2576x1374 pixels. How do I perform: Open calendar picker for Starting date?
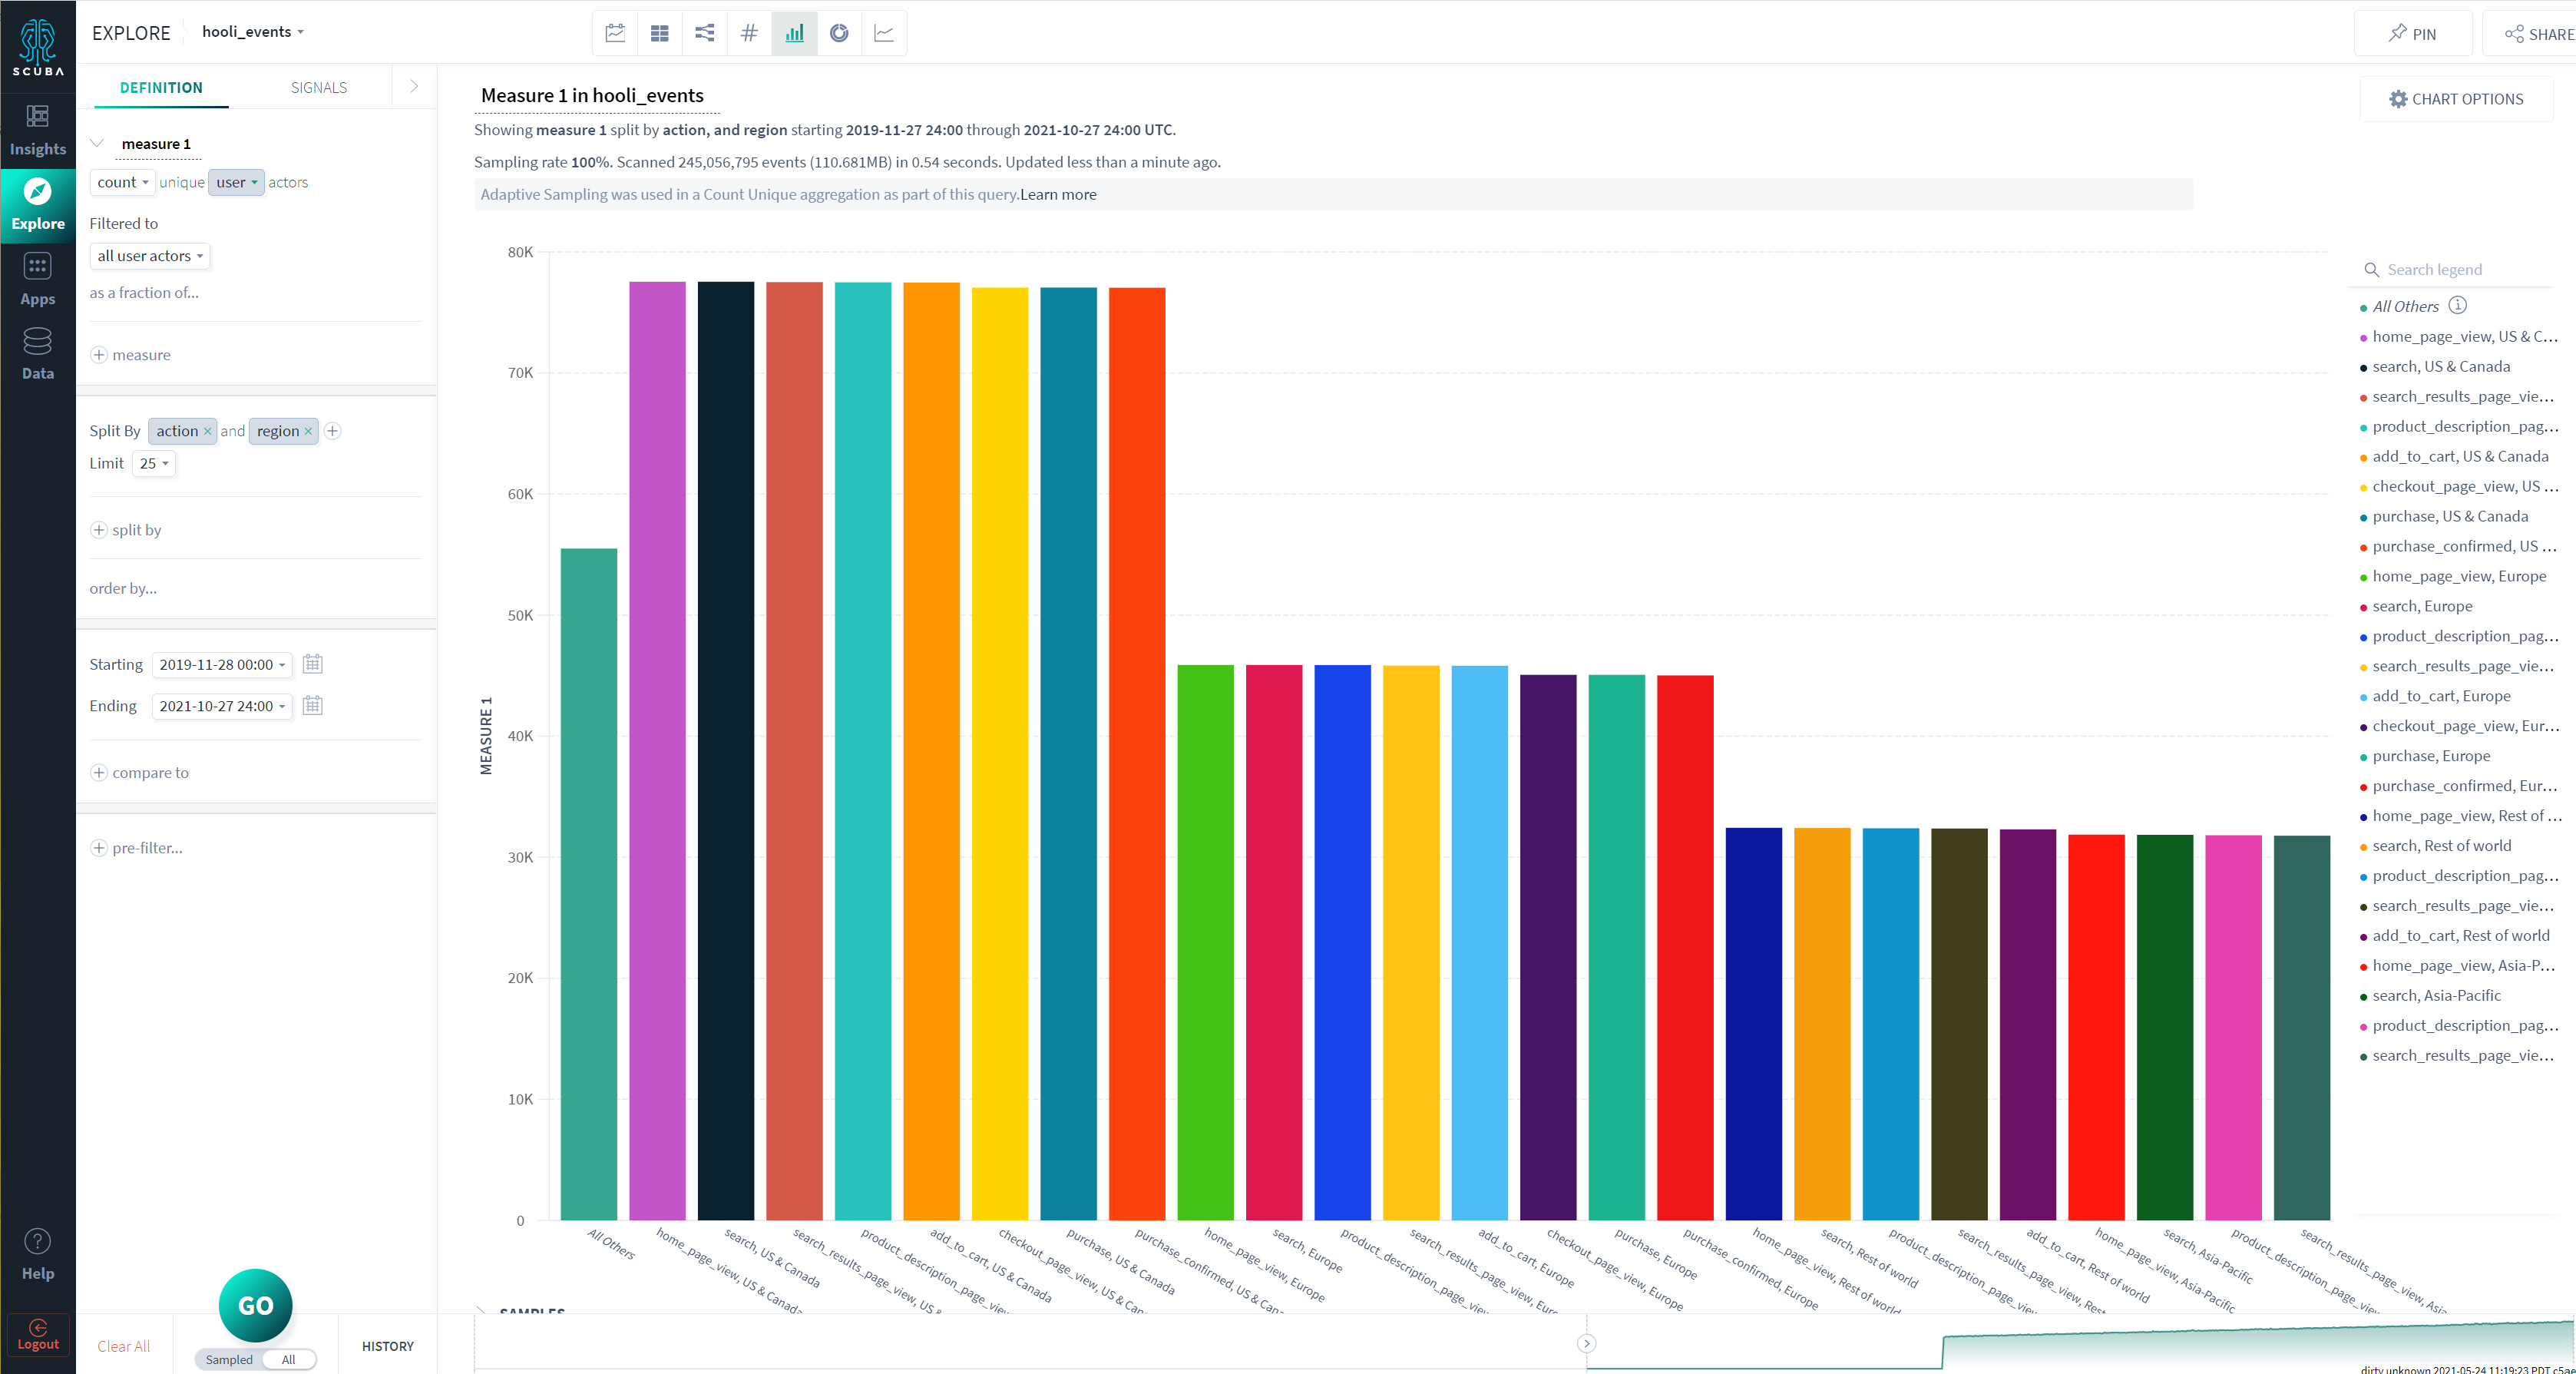[x=313, y=664]
